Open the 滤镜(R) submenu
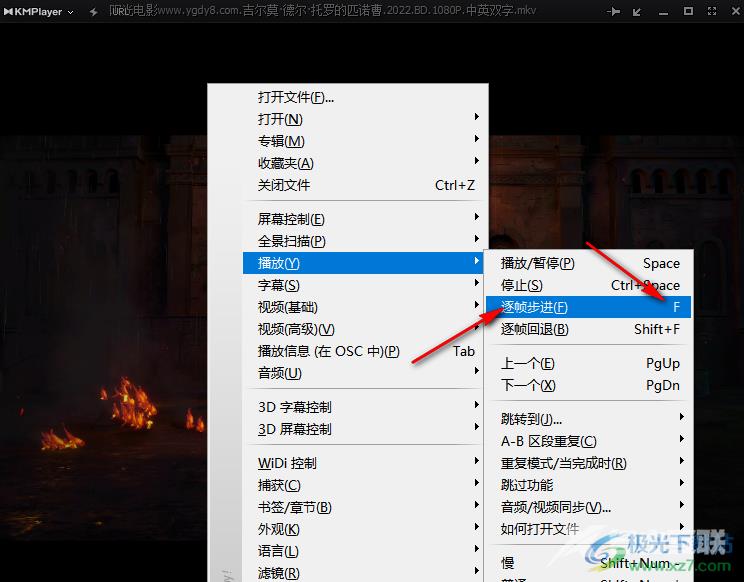The width and height of the screenshot is (744, 582). [365, 573]
